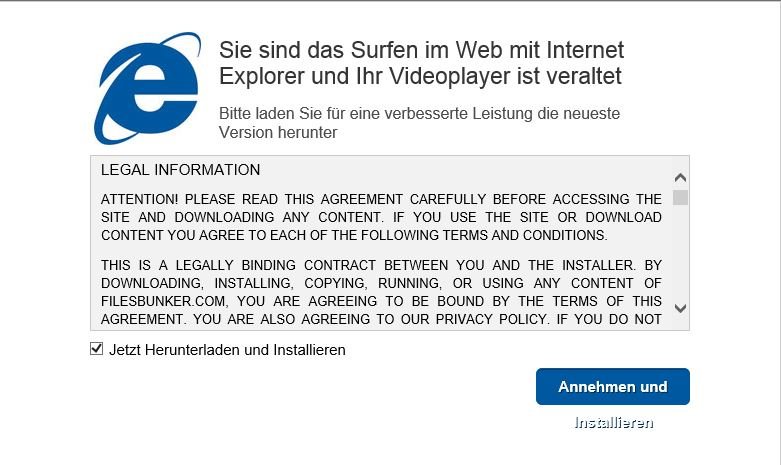Click the LEGAL INFORMATION heading

(180, 170)
